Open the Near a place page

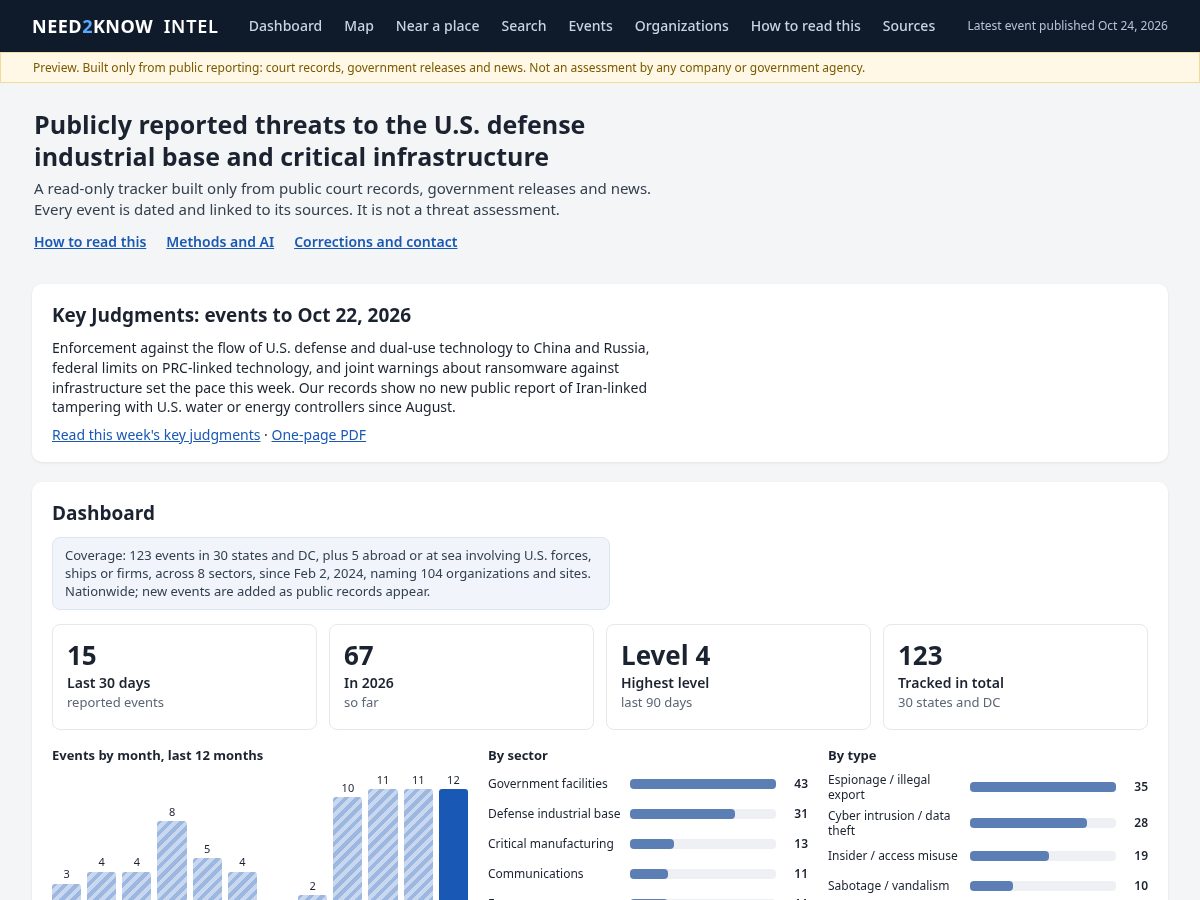[x=438, y=26]
